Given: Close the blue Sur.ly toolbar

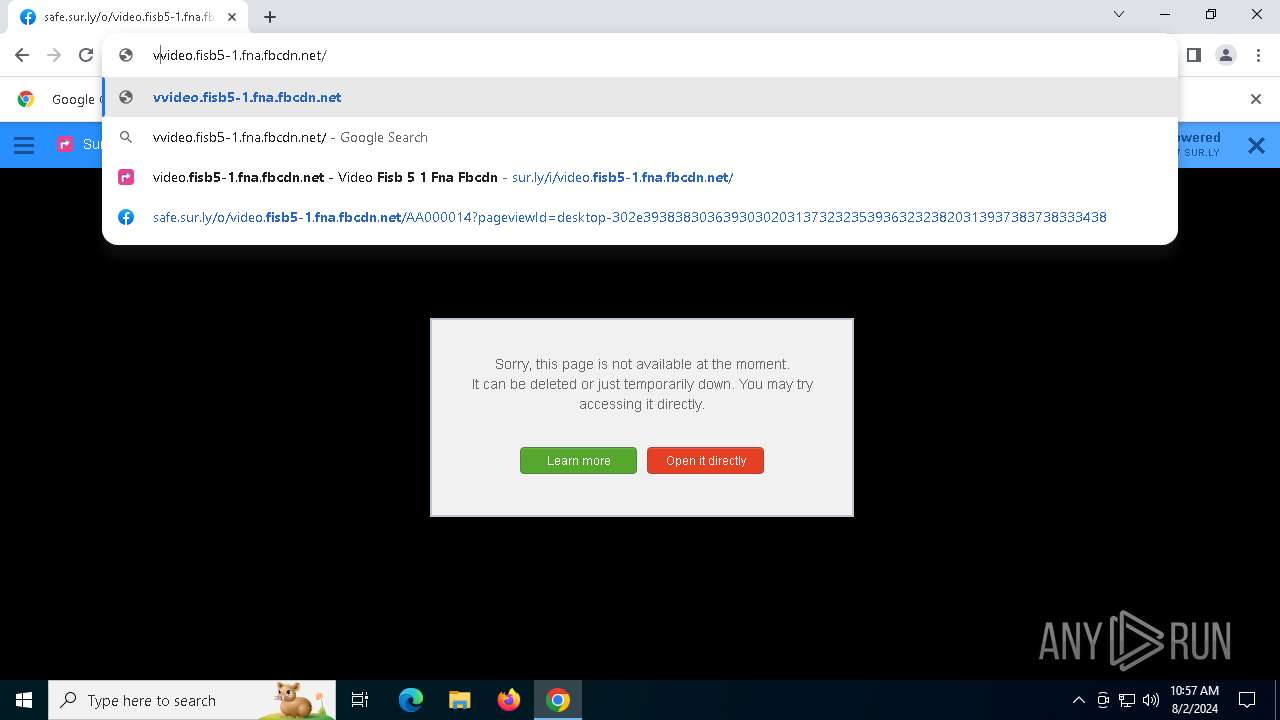Looking at the screenshot, I should (1256, 145).
